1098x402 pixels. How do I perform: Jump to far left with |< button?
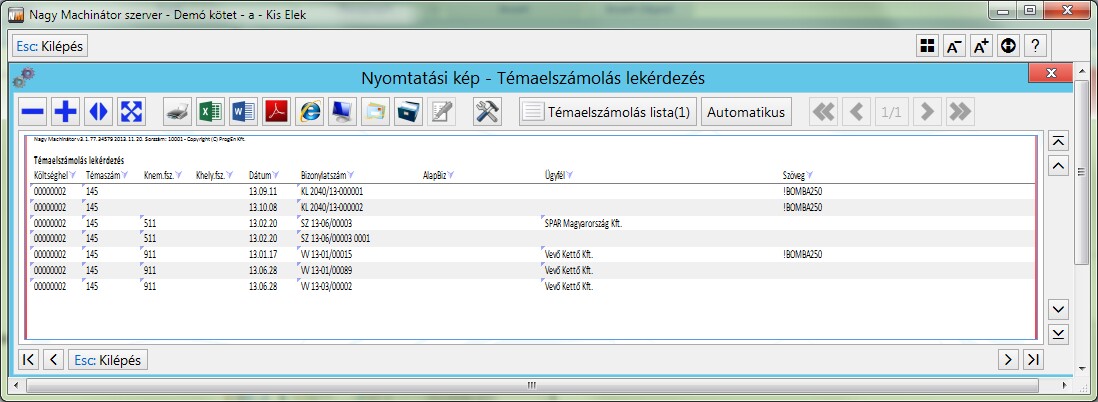click(x=29, y=360)
